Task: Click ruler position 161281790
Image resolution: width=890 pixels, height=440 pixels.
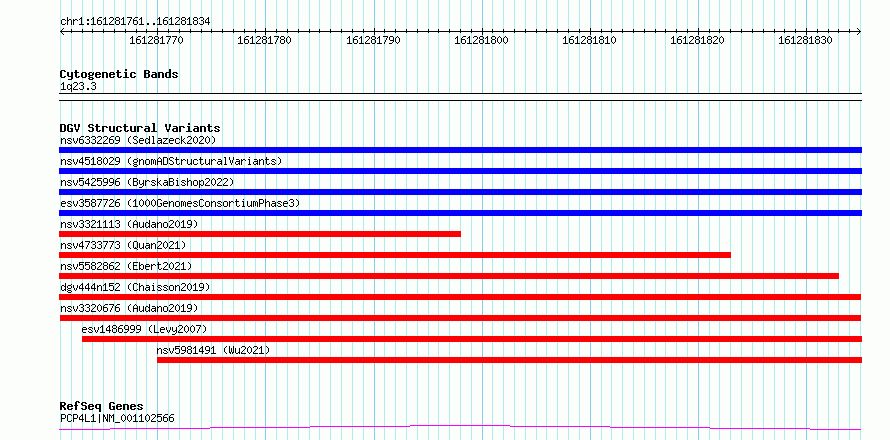Action: [373, 40]
